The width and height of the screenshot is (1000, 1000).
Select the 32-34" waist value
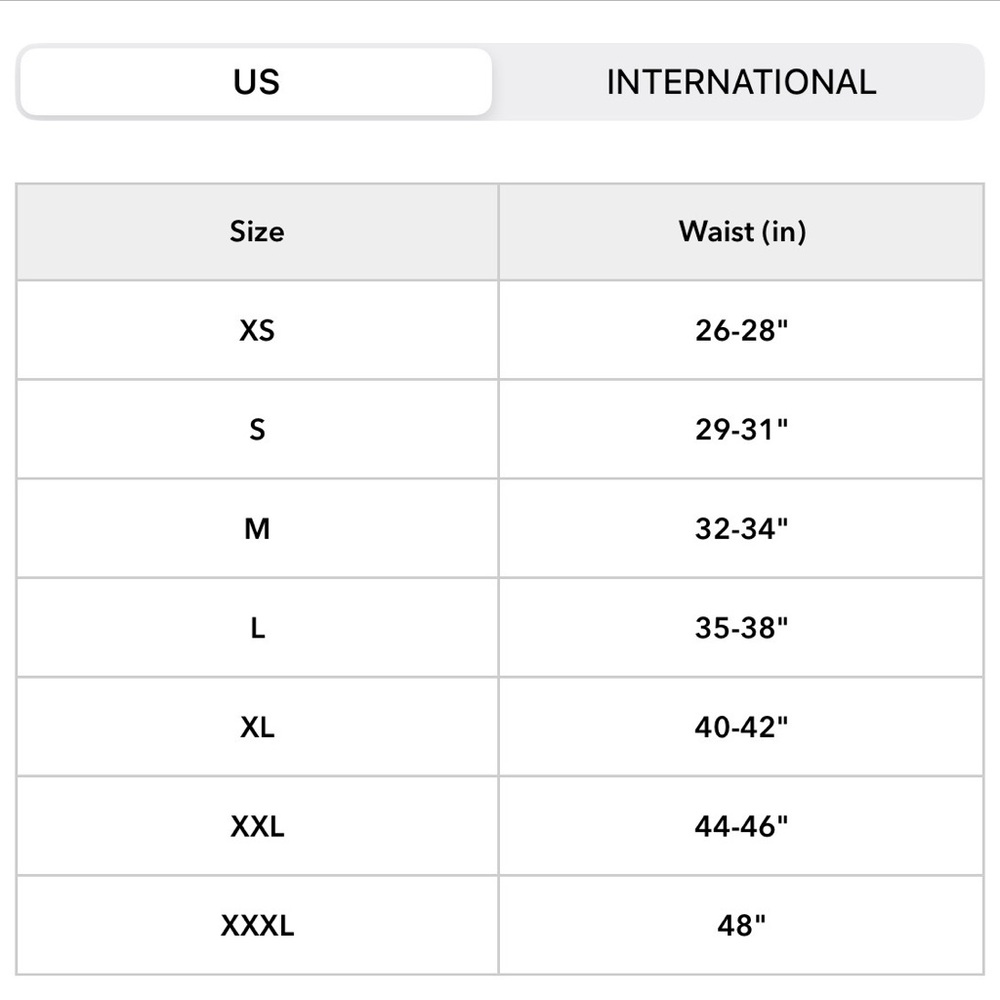coord(742,528)
